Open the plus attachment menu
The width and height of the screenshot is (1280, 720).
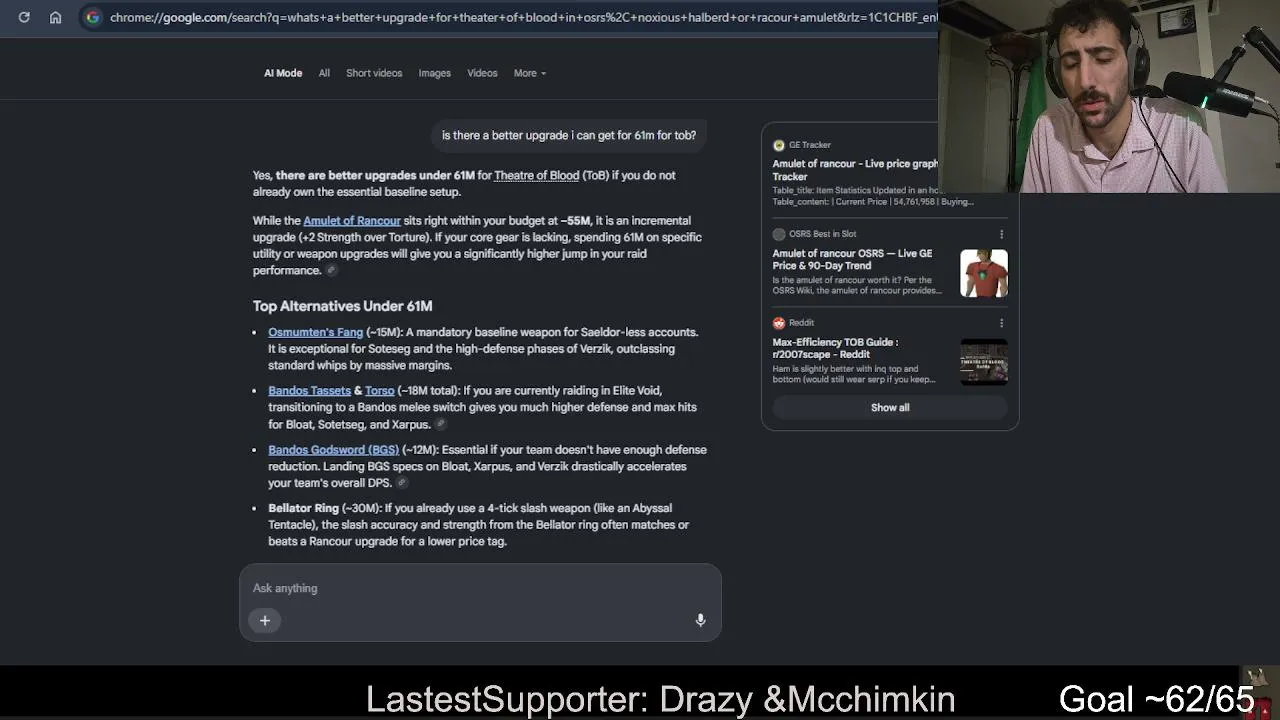(265, 621)
